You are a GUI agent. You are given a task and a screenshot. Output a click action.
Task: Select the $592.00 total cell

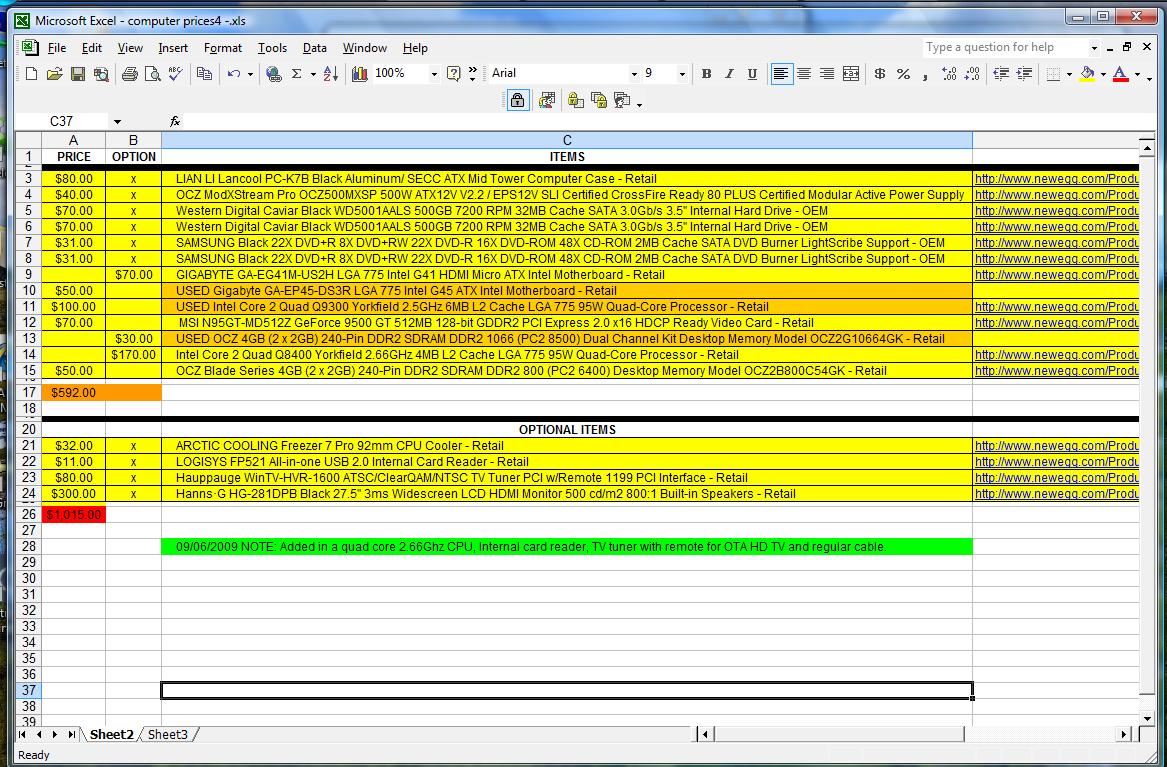tap(74, 393)
